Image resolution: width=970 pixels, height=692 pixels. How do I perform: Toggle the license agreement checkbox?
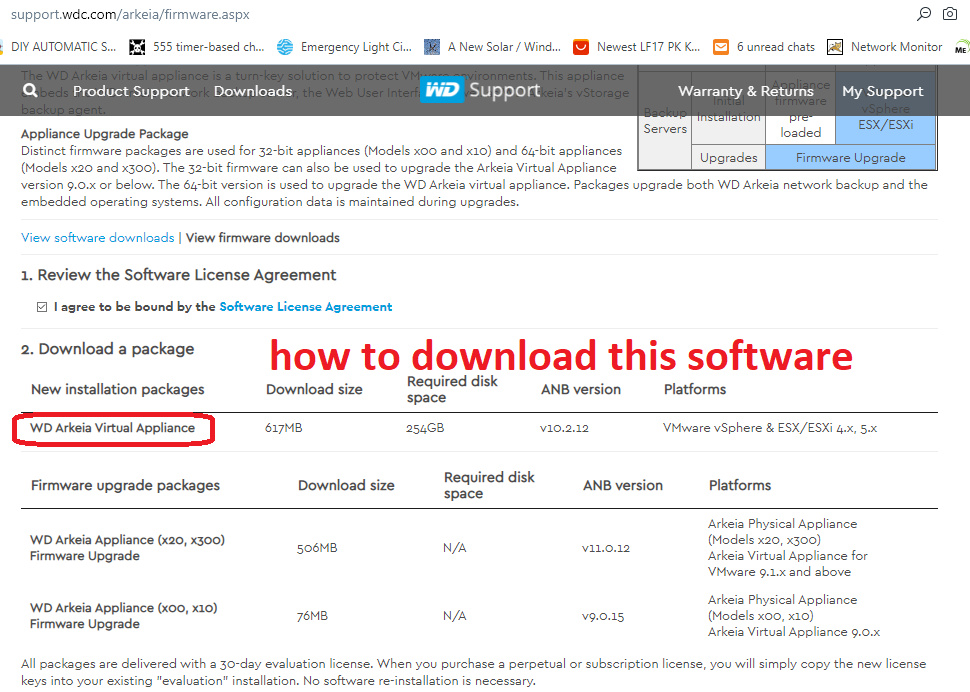42,307
